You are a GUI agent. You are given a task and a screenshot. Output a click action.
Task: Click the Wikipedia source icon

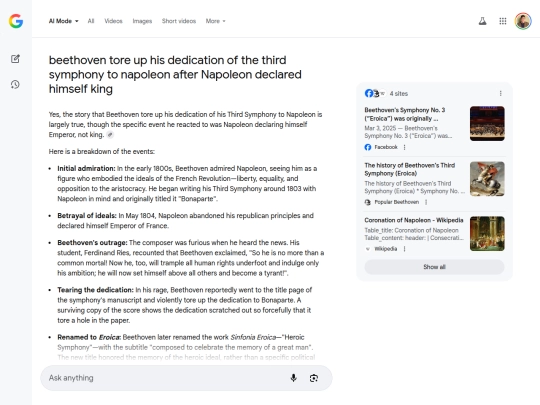367,249
